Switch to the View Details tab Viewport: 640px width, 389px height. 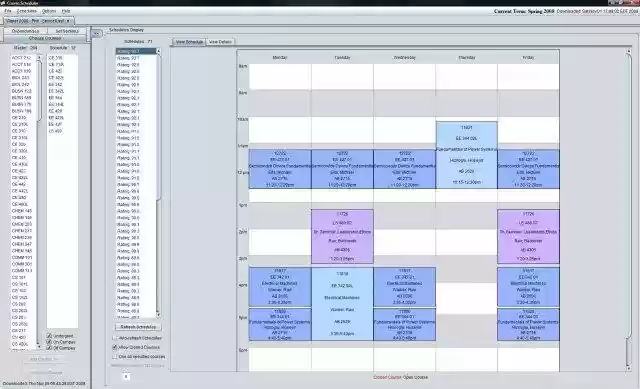pos(220,42)
